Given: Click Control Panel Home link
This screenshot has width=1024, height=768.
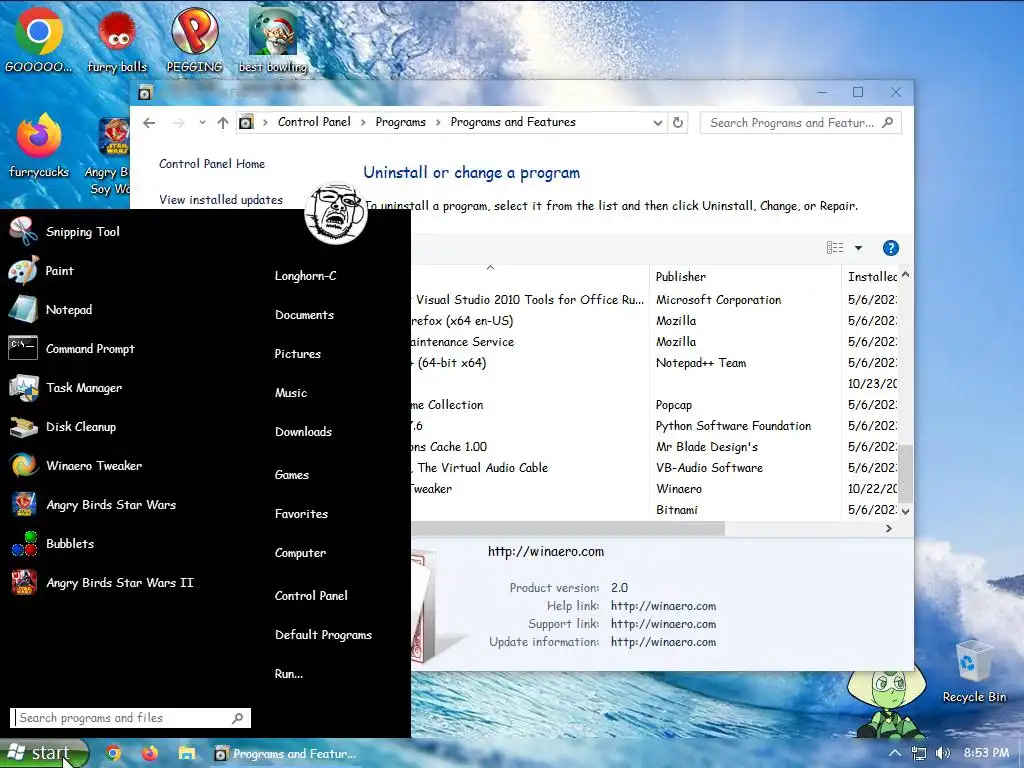Looking at the screenshot, I should [212, 164].
